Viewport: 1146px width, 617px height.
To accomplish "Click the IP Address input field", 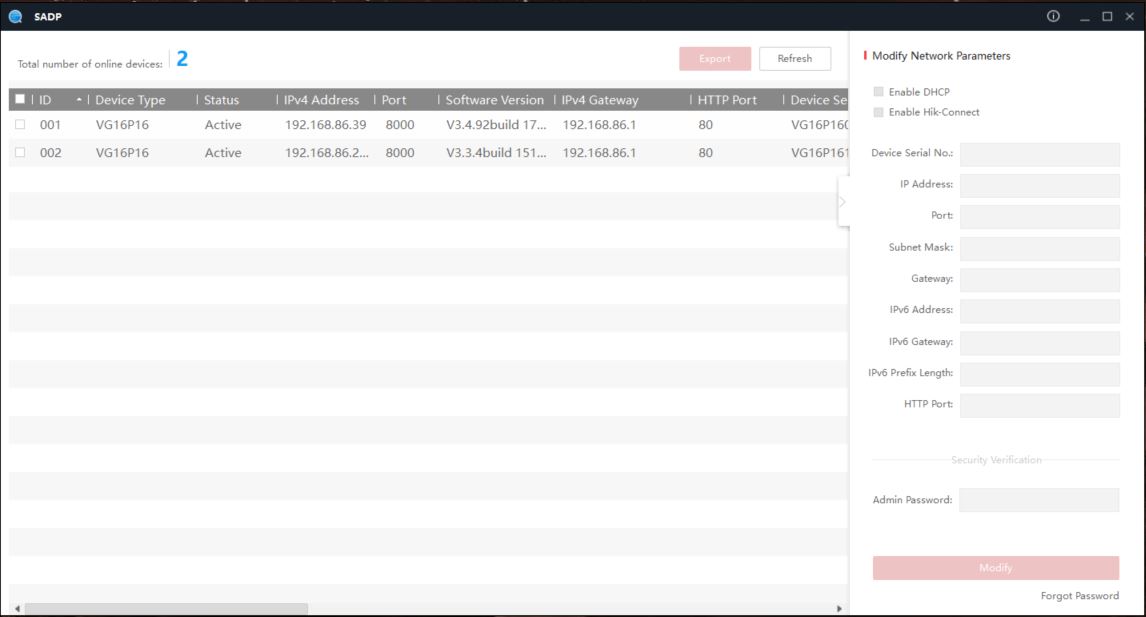I will coord(1039,186).
